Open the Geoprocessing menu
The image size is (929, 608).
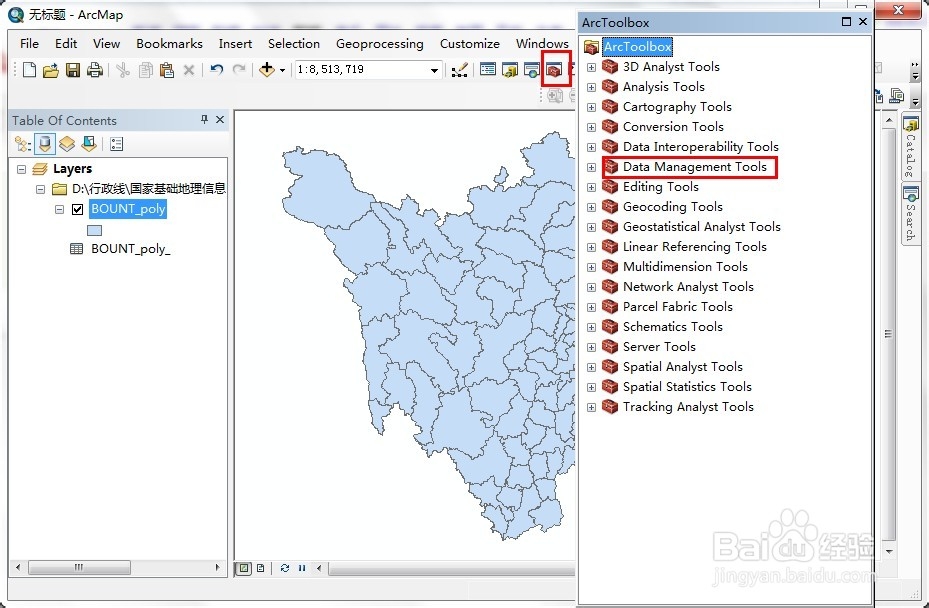tap(379, 44)
